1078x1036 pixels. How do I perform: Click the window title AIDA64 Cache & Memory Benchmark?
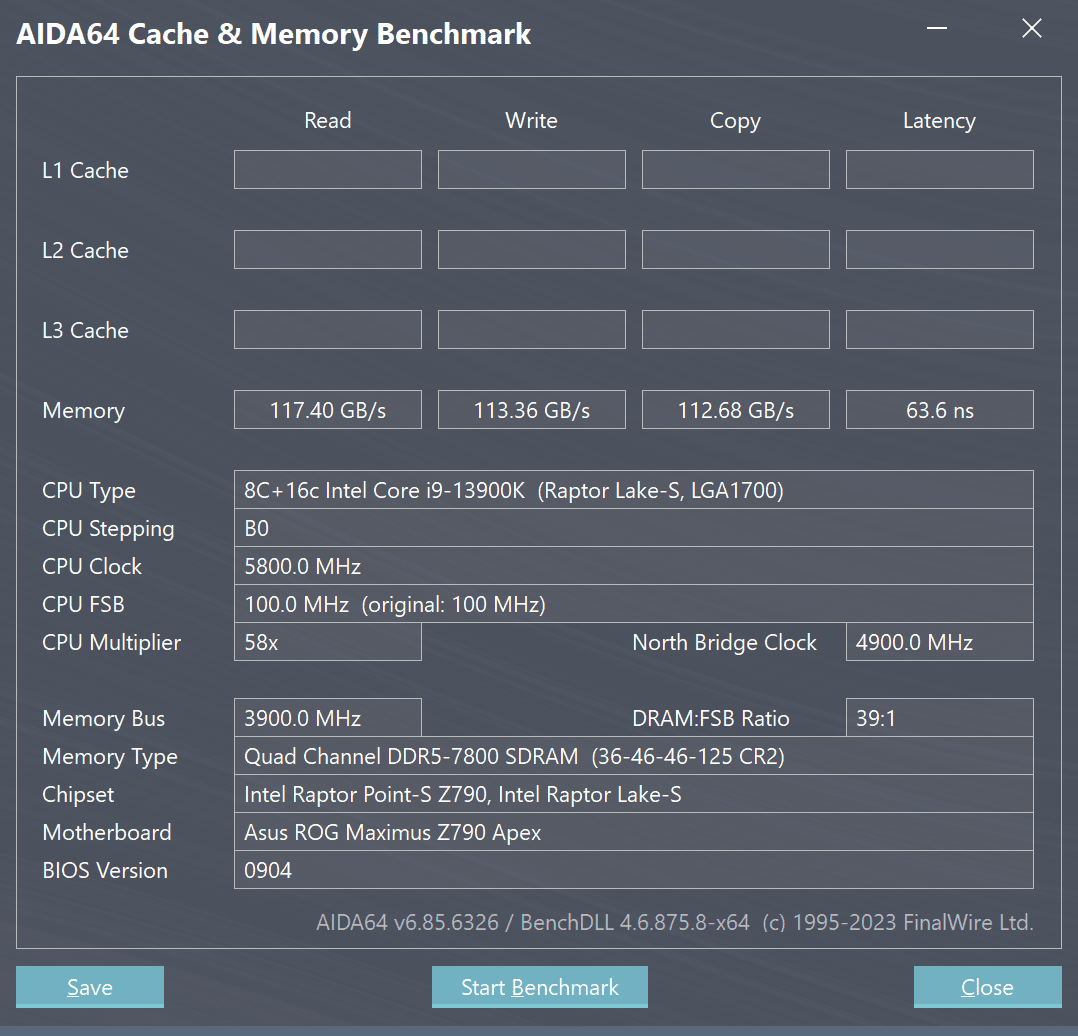pos(274,34)
